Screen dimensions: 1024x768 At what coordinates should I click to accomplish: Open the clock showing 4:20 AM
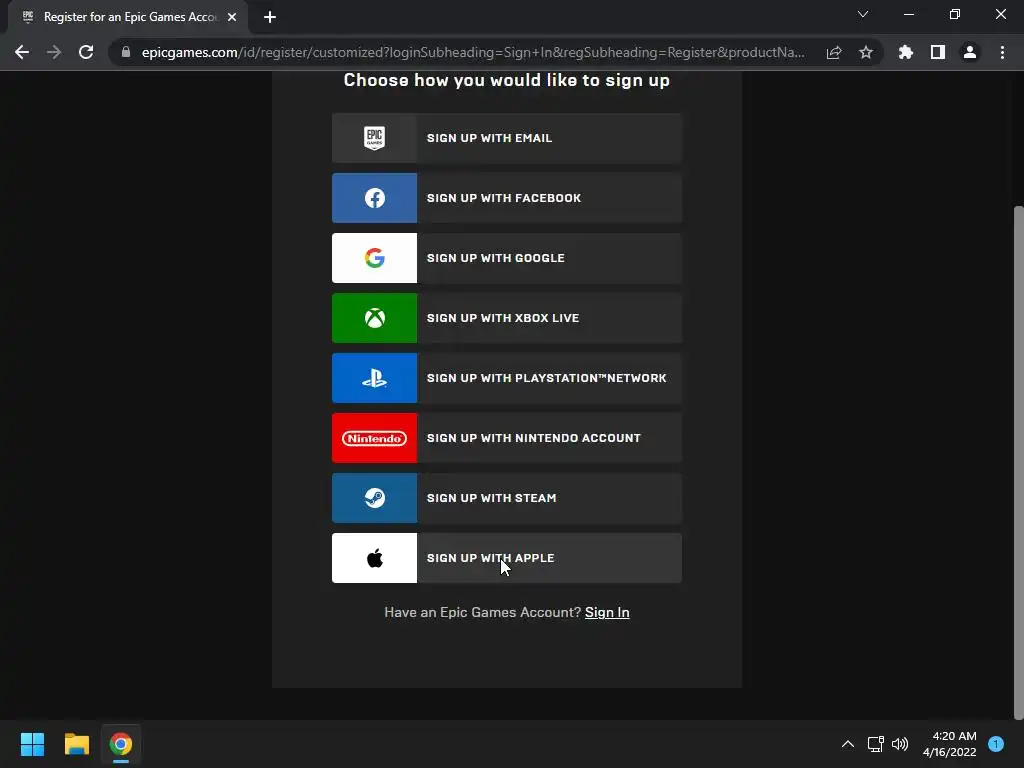950,744
